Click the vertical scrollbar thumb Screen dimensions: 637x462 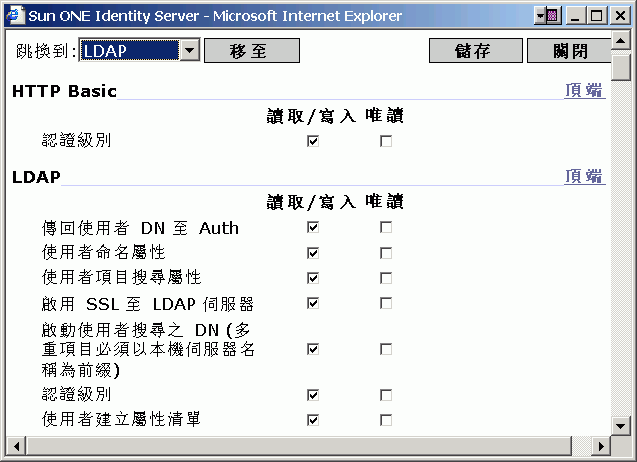[621, 65]
